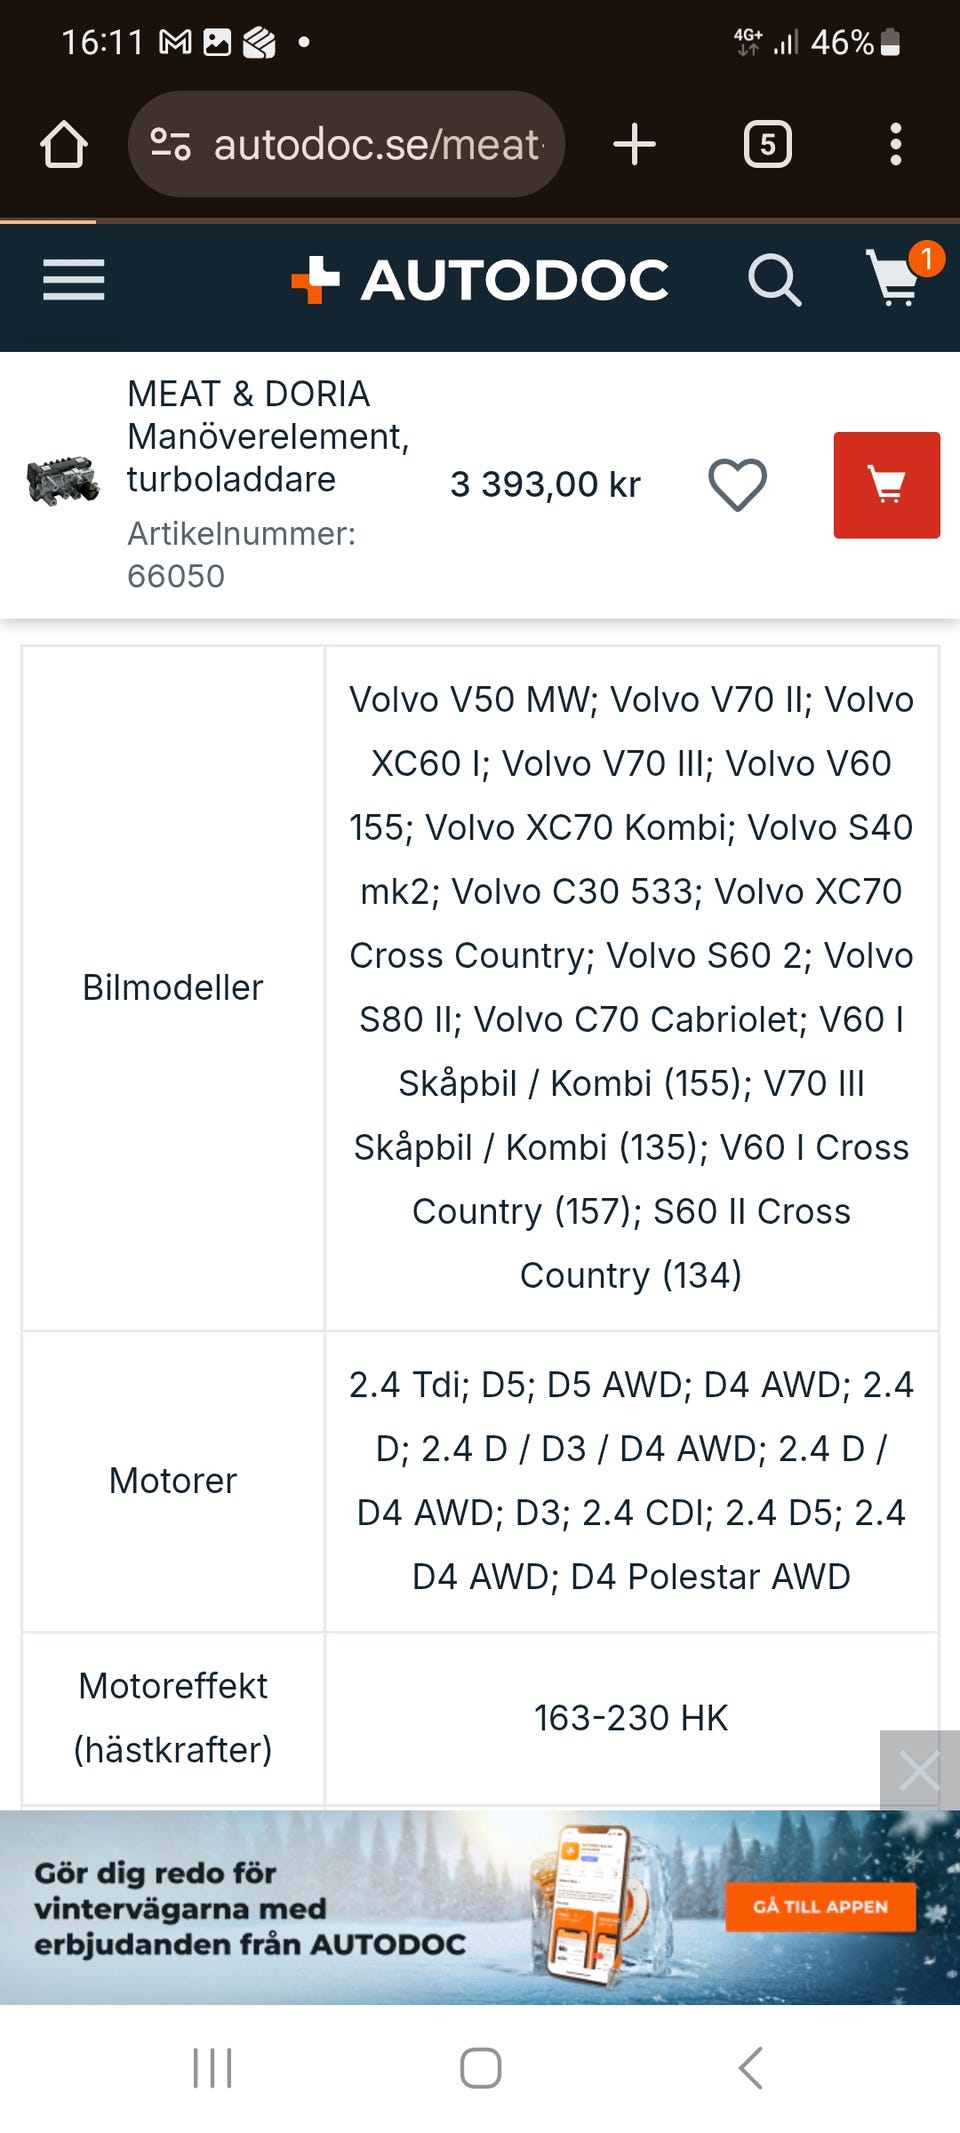Open browser three-dot overflow menu
This screenshot has width=960, height=2133.
coord(895,145)
